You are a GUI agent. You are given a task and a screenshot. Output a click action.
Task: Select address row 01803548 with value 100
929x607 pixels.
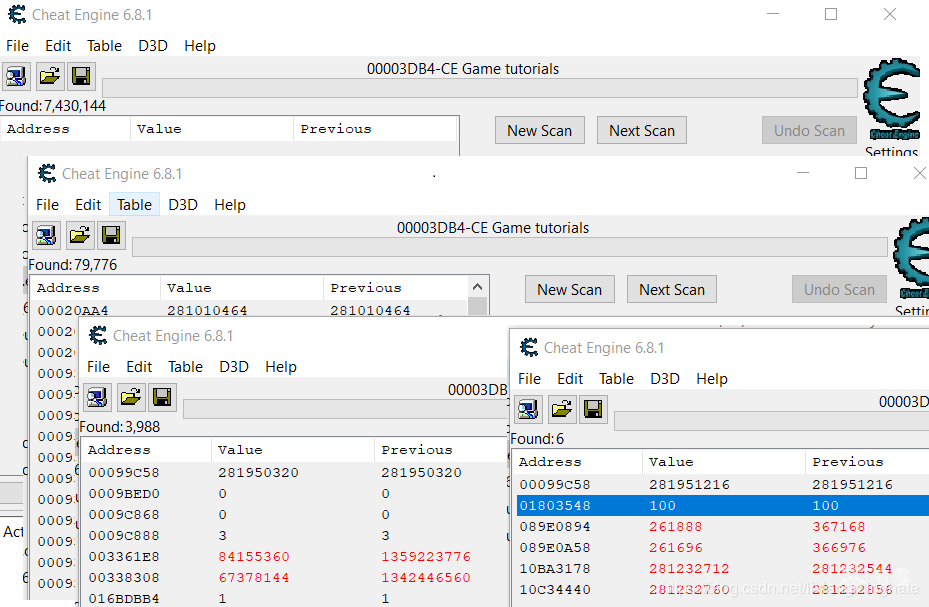click(723, 506)
